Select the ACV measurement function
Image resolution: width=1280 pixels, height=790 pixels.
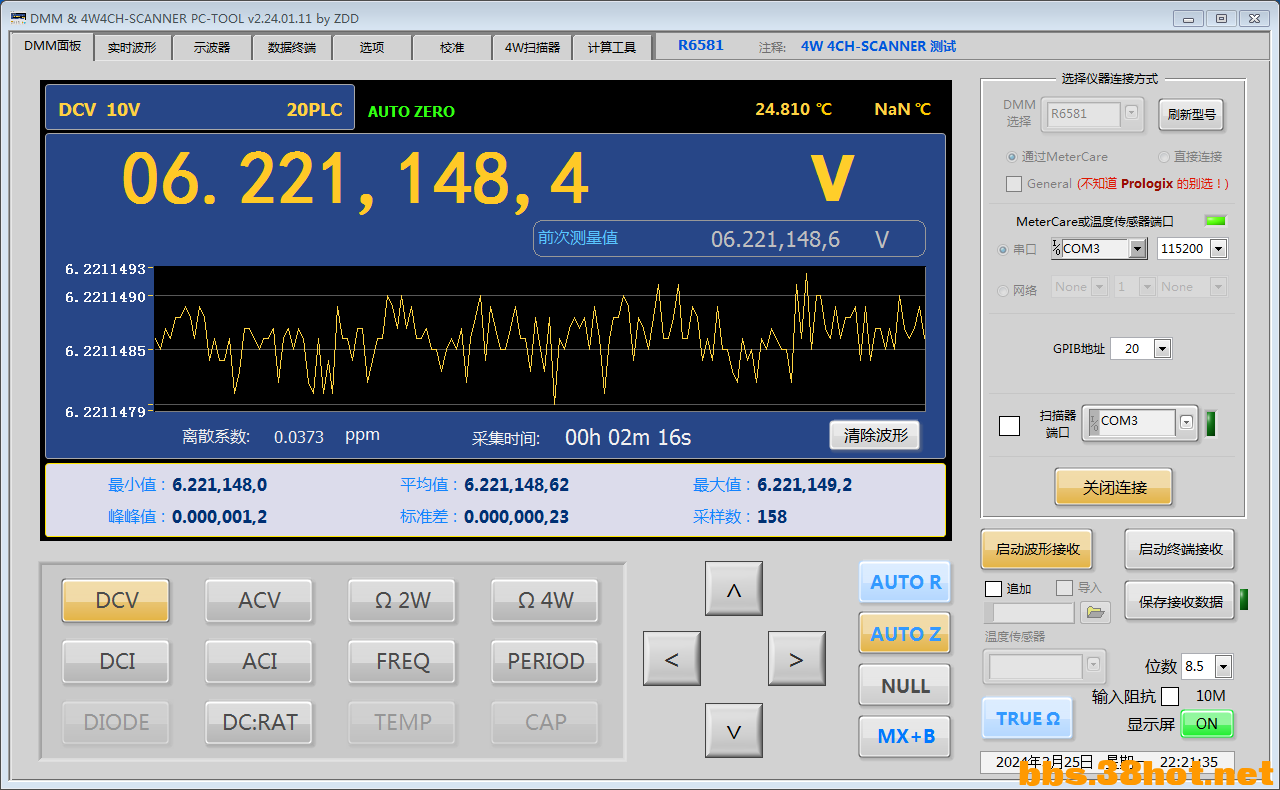(x=259, y=600)
